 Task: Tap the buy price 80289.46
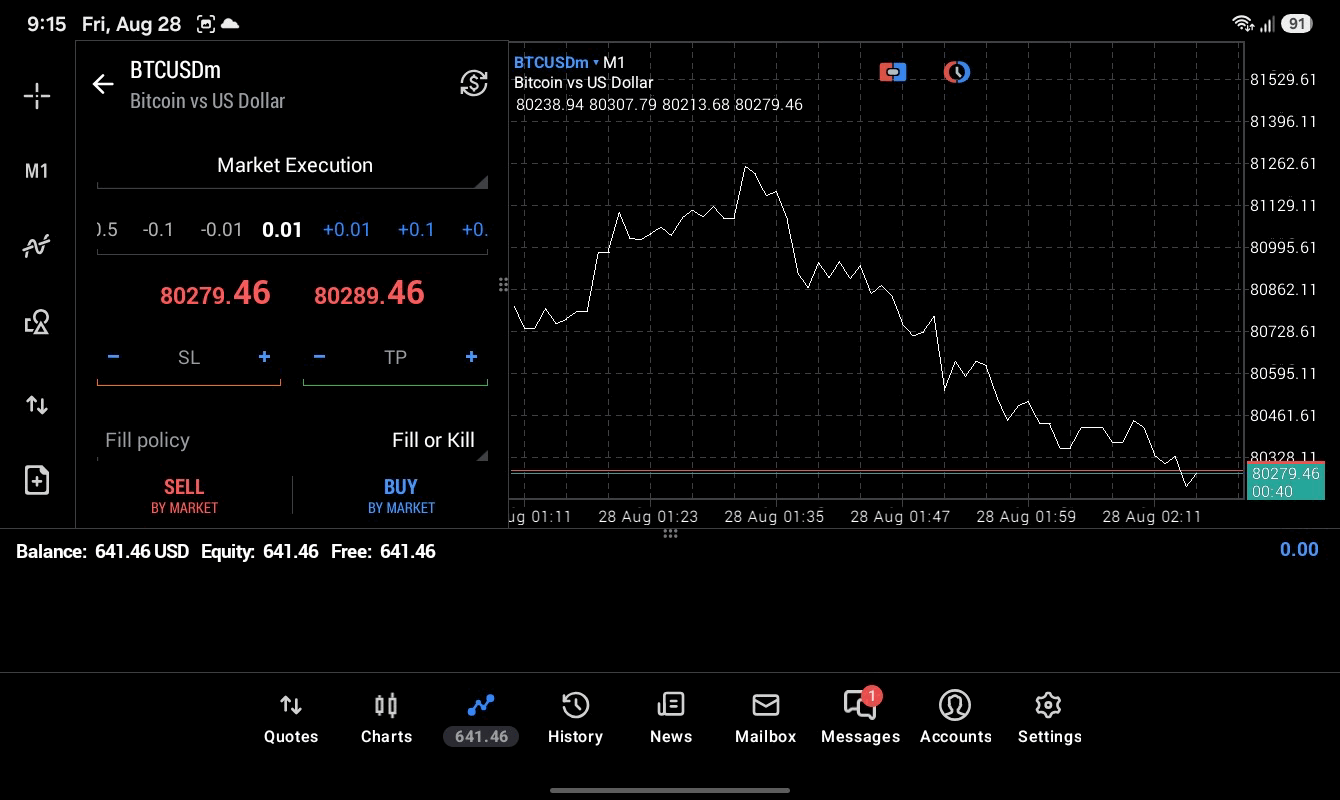pyautogui.click(x=369, y=293)
